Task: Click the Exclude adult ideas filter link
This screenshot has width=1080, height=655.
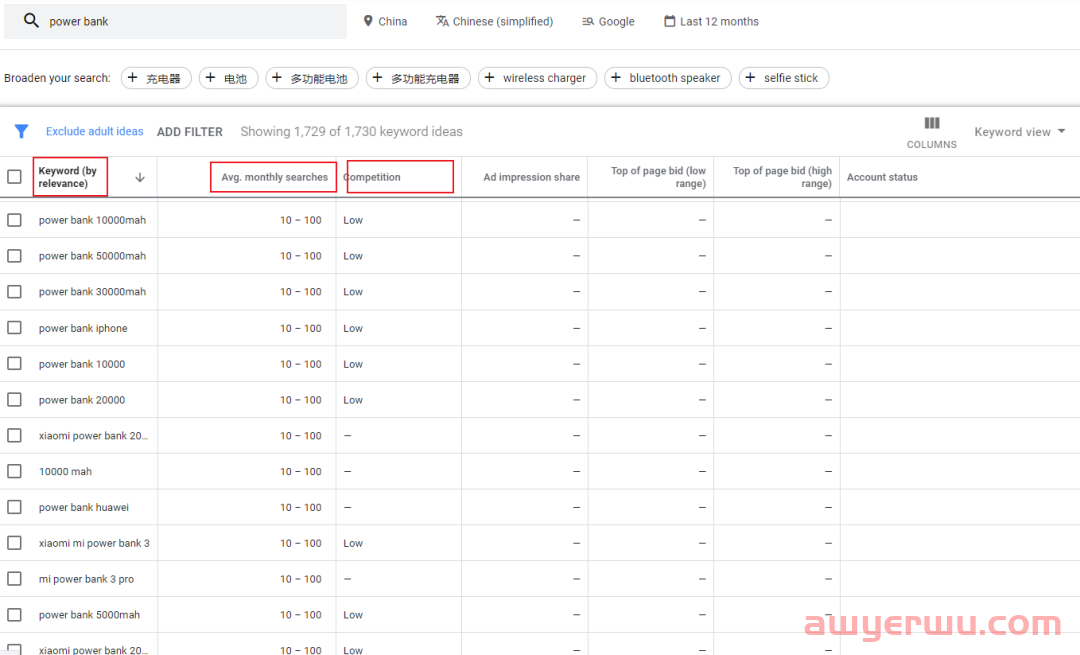Action: click(94, 131)
